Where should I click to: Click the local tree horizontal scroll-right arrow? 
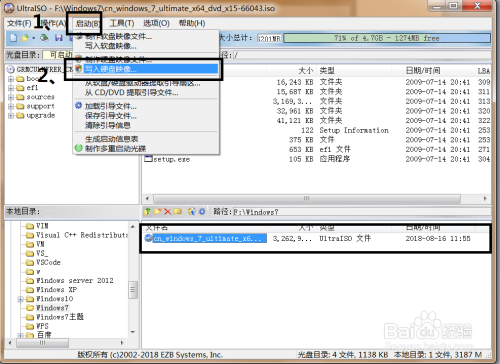[122, 343]
